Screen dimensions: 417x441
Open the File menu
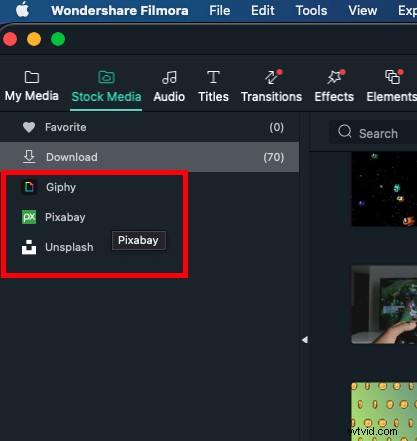pos(220,11)
